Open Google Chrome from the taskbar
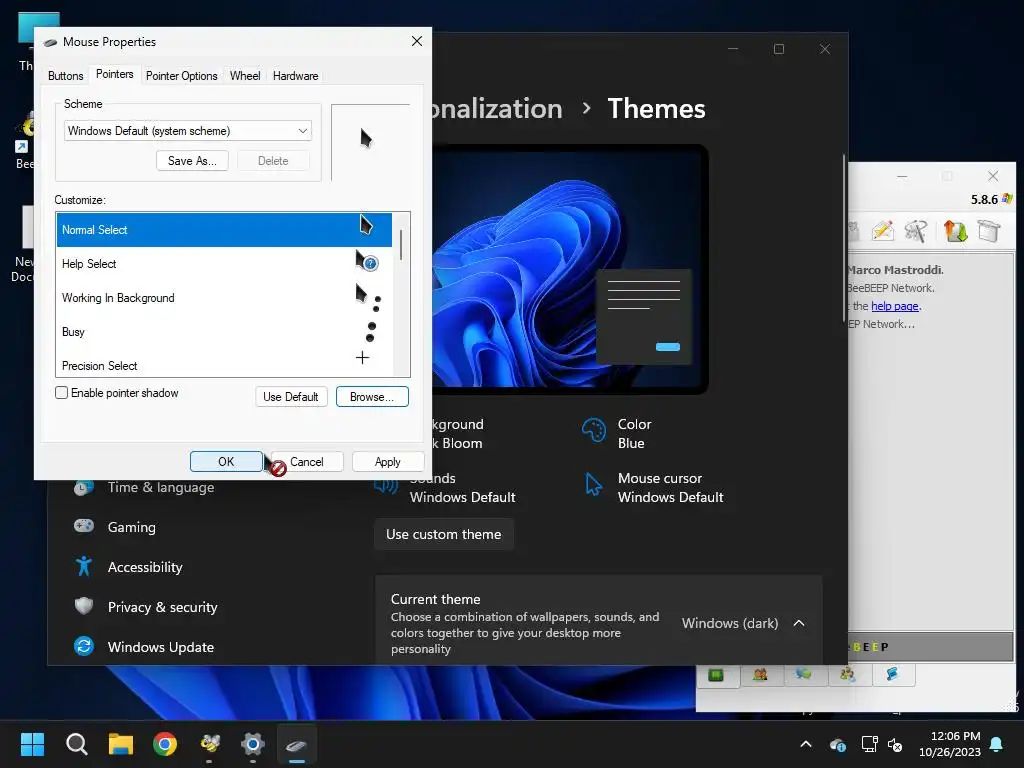The width and height of the screenshot is (1024, 768). [x=165, y=744]
